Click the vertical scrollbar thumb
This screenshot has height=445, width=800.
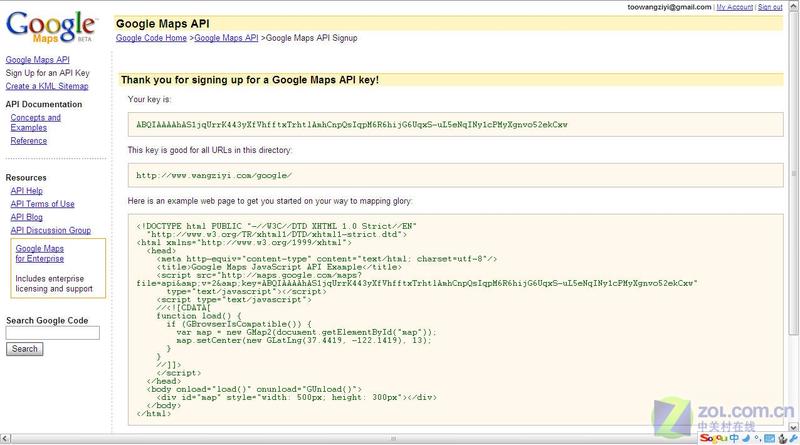pyautogui.click(x=794, y=174)
